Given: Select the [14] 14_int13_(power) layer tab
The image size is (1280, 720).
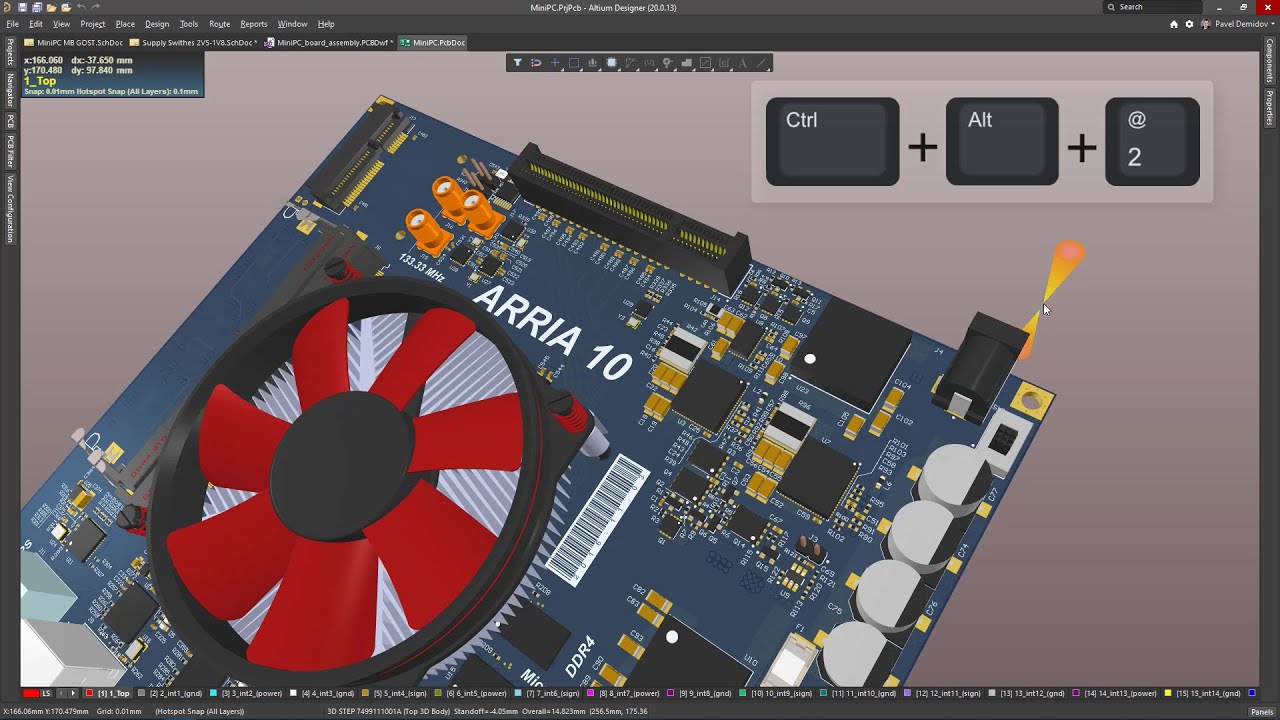Looking at the screenshot, I should pos(1114,693).
